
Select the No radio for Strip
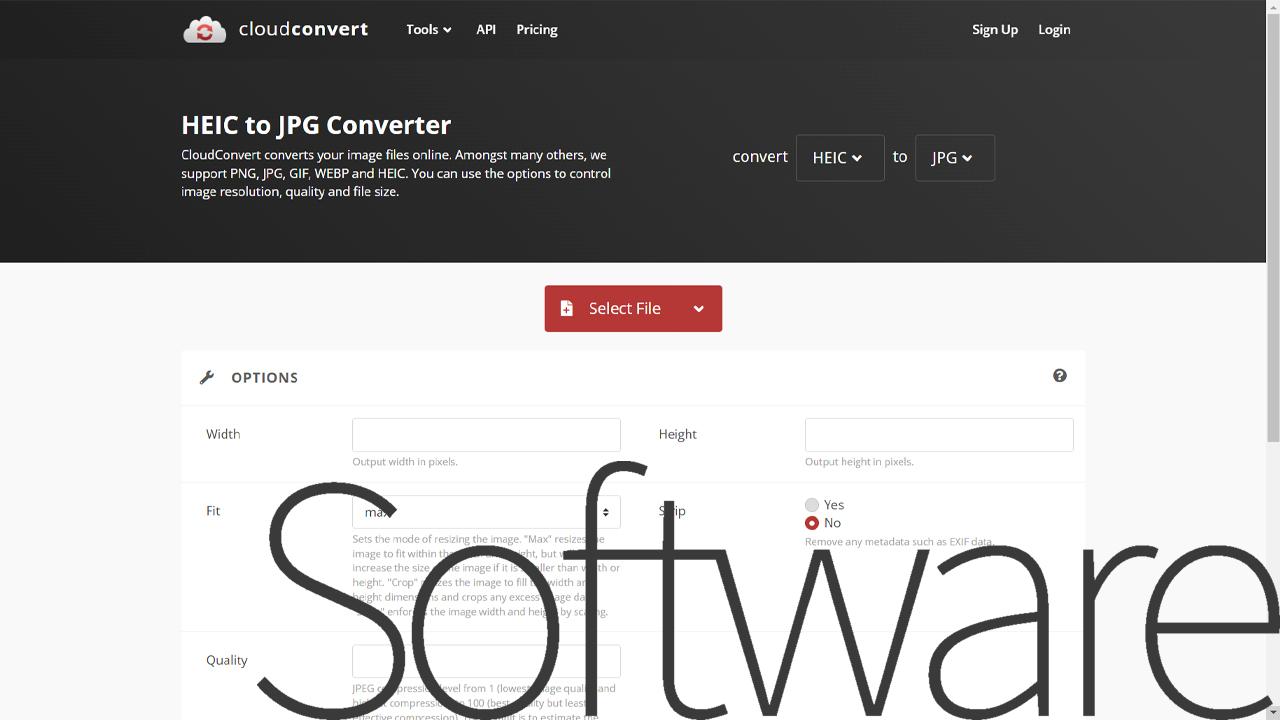click(812, 523)
